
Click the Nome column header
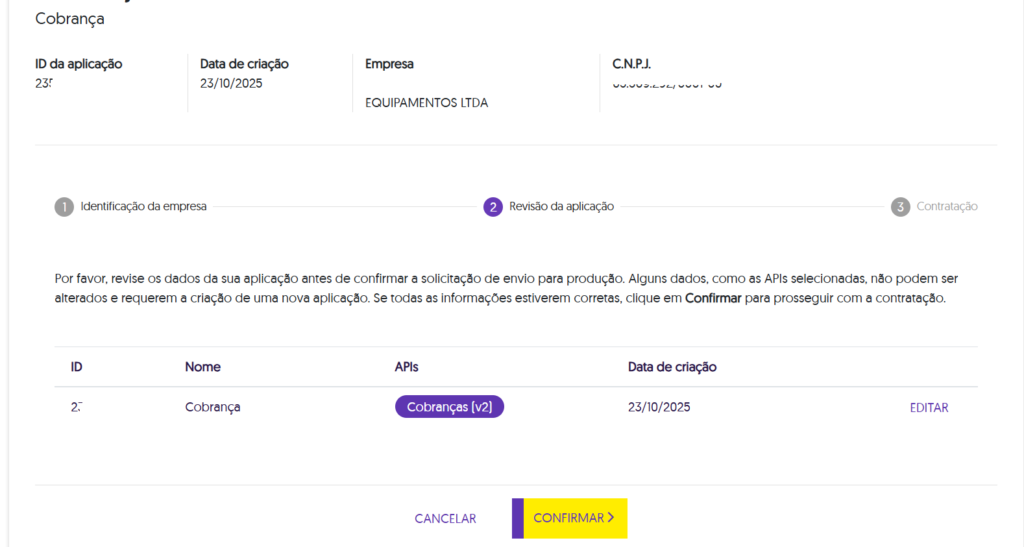203,367
